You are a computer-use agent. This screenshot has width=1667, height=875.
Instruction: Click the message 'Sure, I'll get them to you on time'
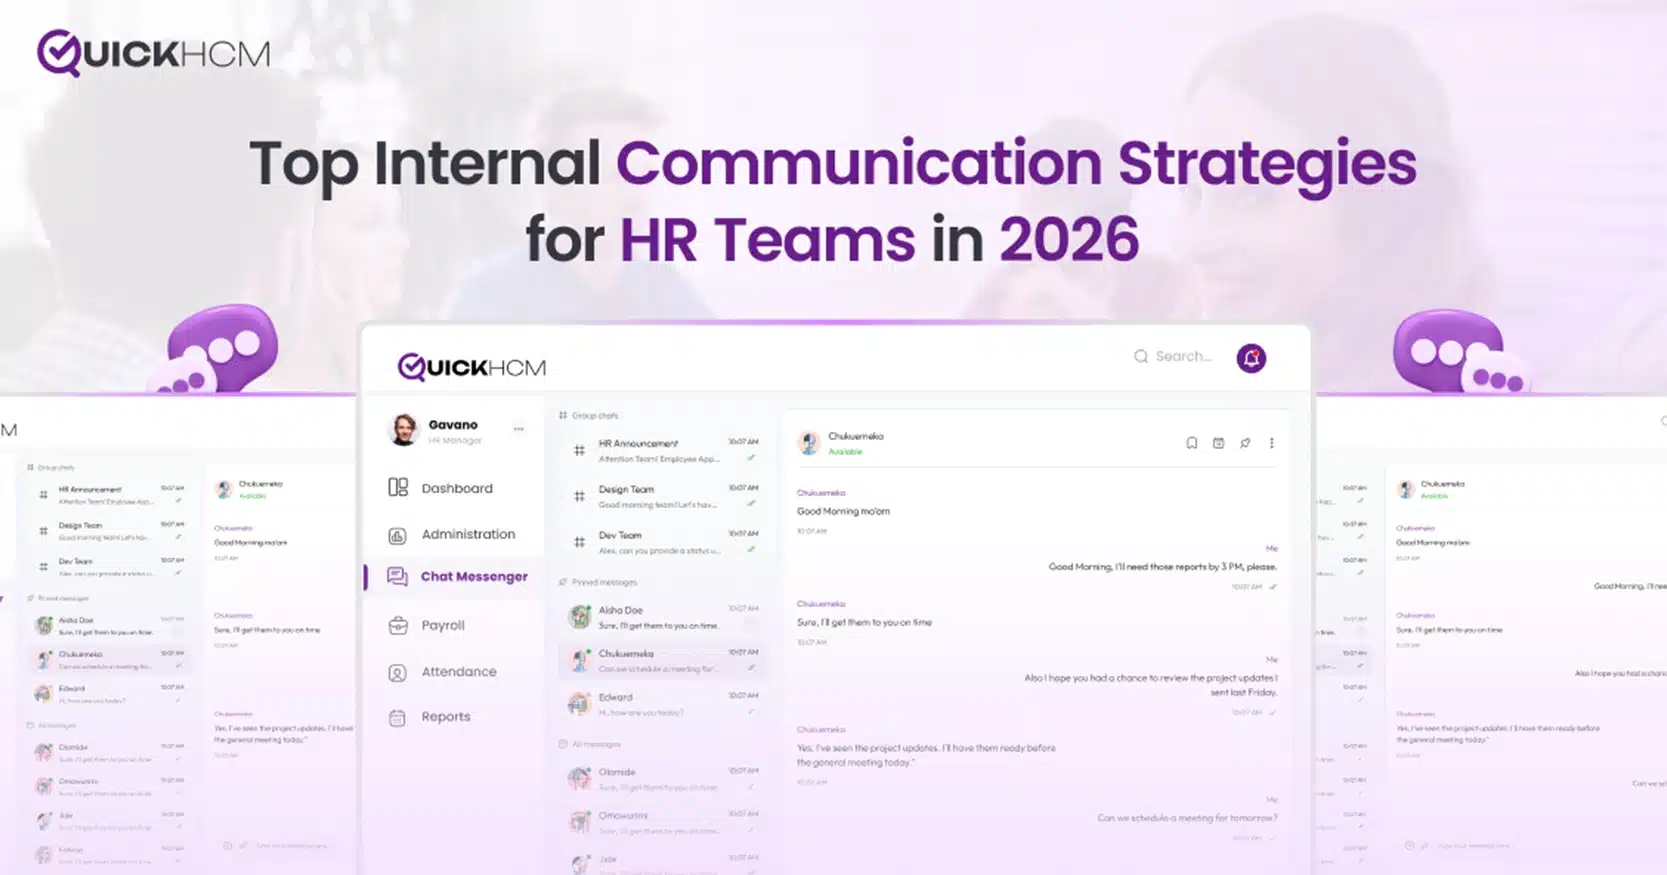pos(864,622)
